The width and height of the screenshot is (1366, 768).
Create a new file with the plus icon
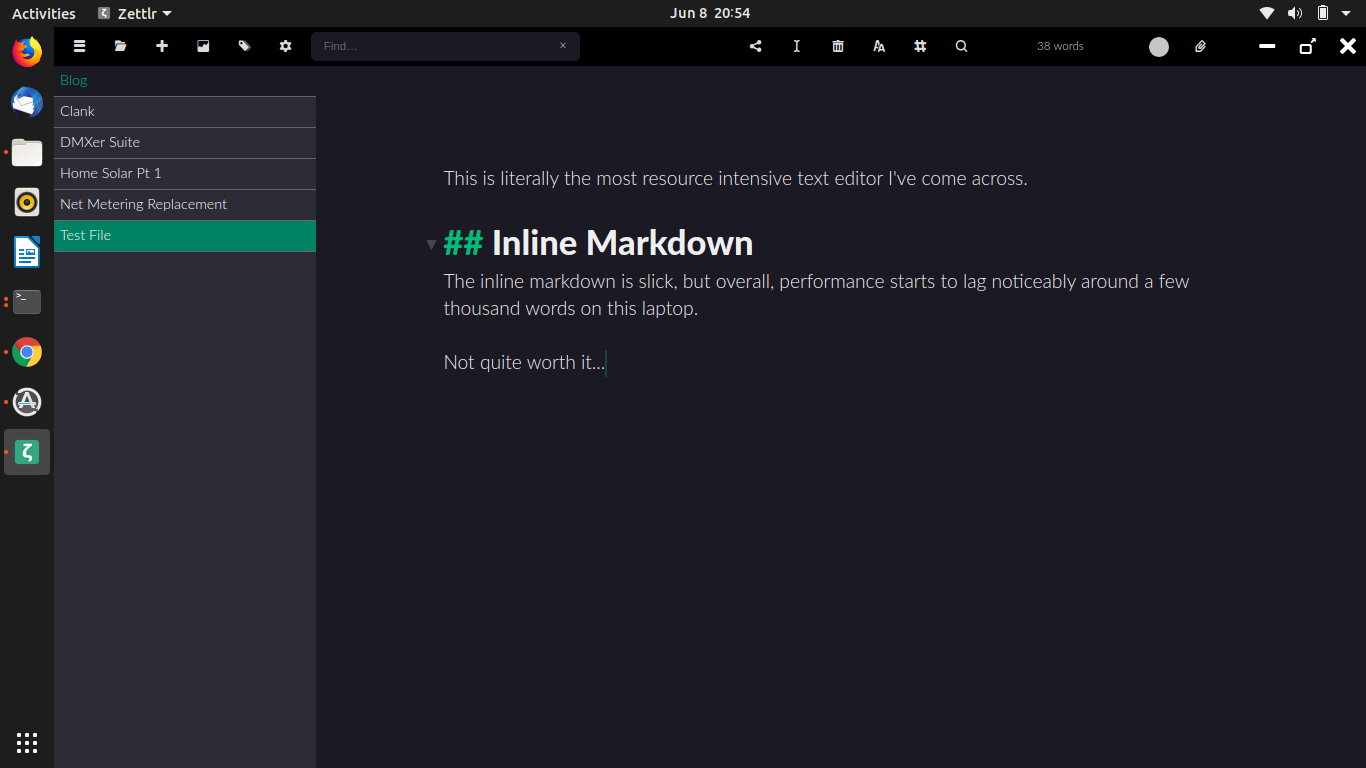[162, 46]
